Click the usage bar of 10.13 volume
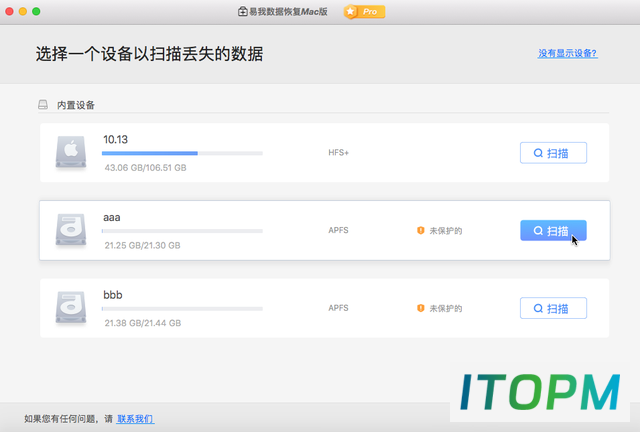This screenshot has width=640, height=432. point(182,153)
